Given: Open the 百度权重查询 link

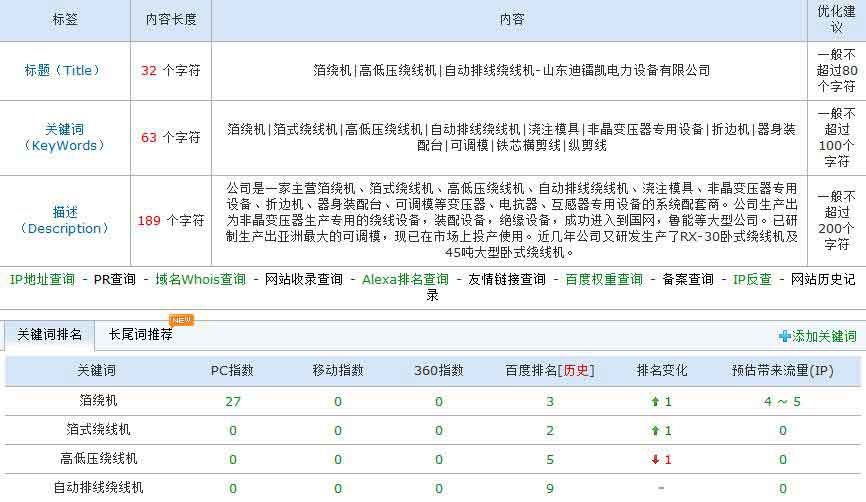Looking at the screenshot, I should click(x=604, y=279).
